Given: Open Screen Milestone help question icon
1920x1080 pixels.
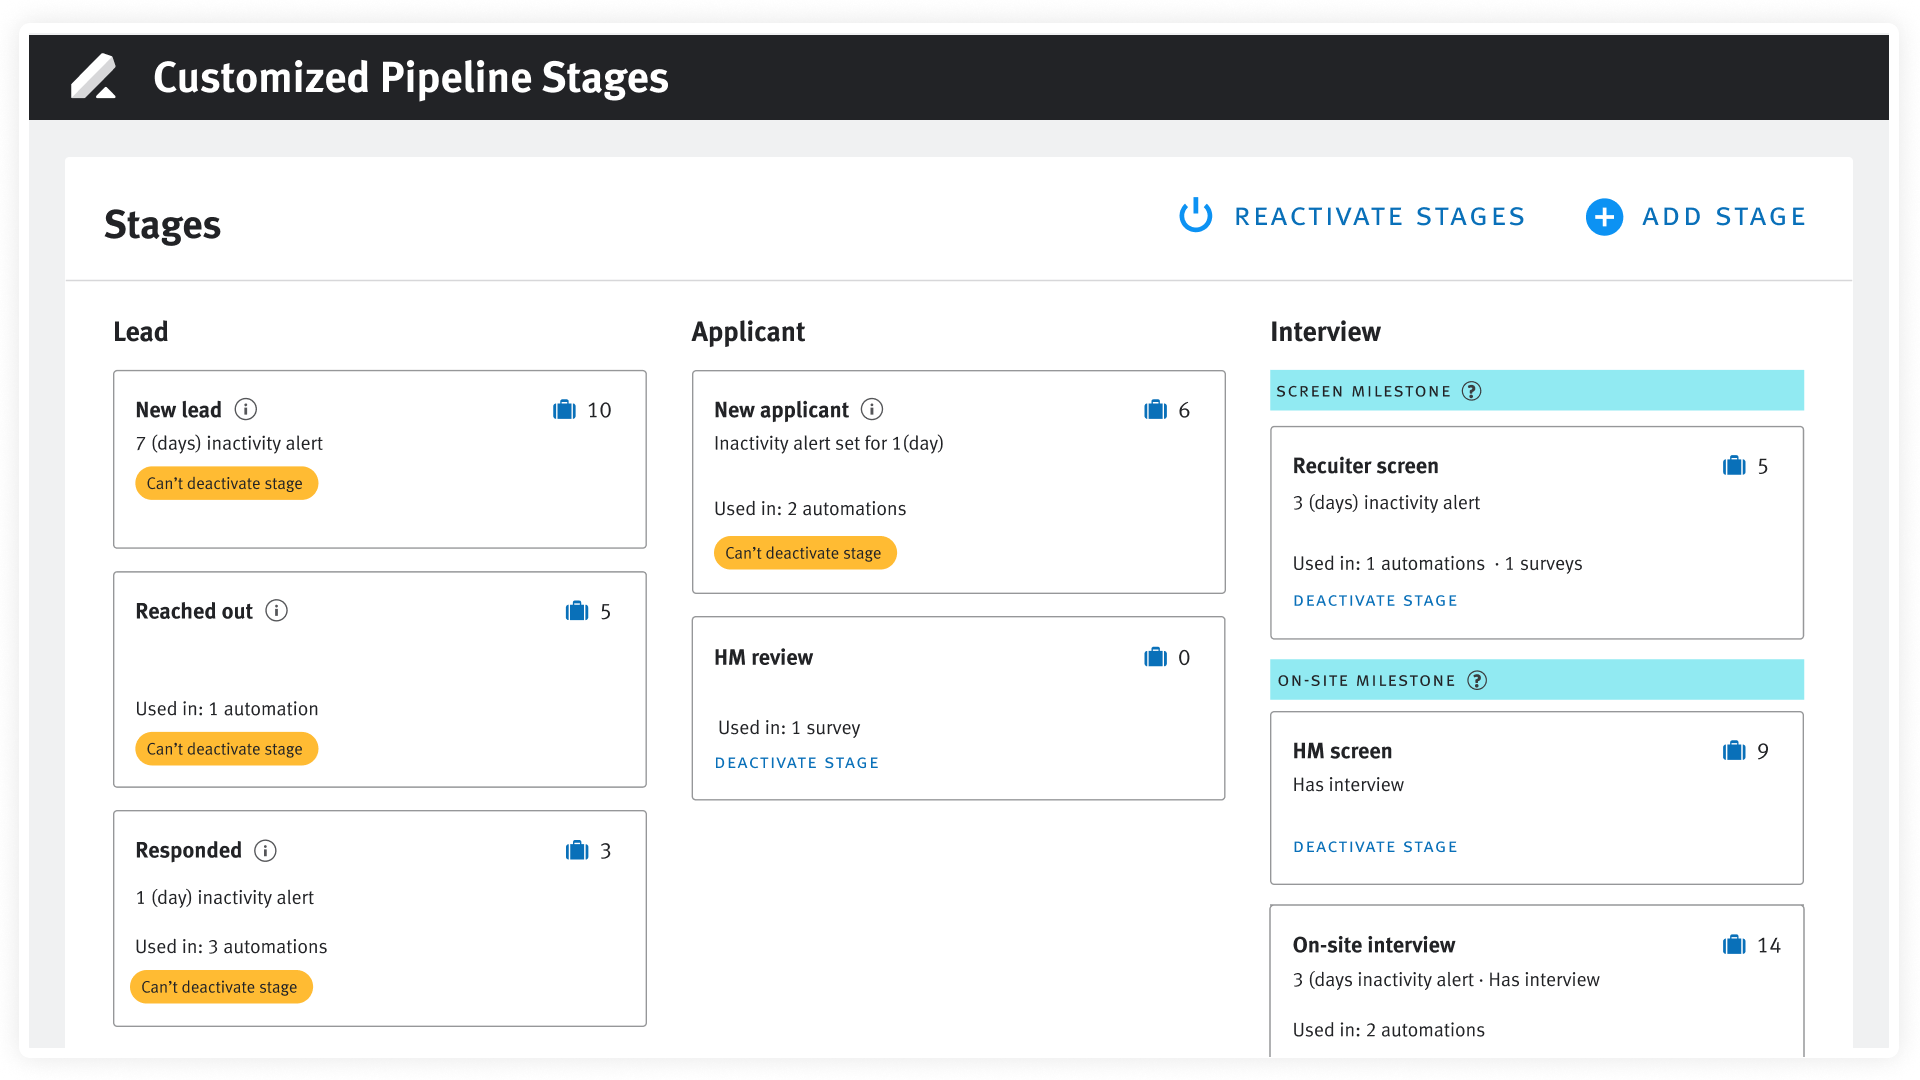Looking at the screenshot, I should click(x=1471, y=391).
